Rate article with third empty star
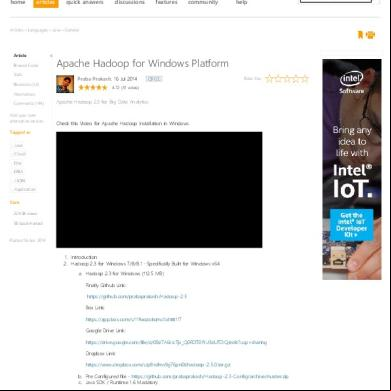391x391 pixels. [x=287, y=79]
